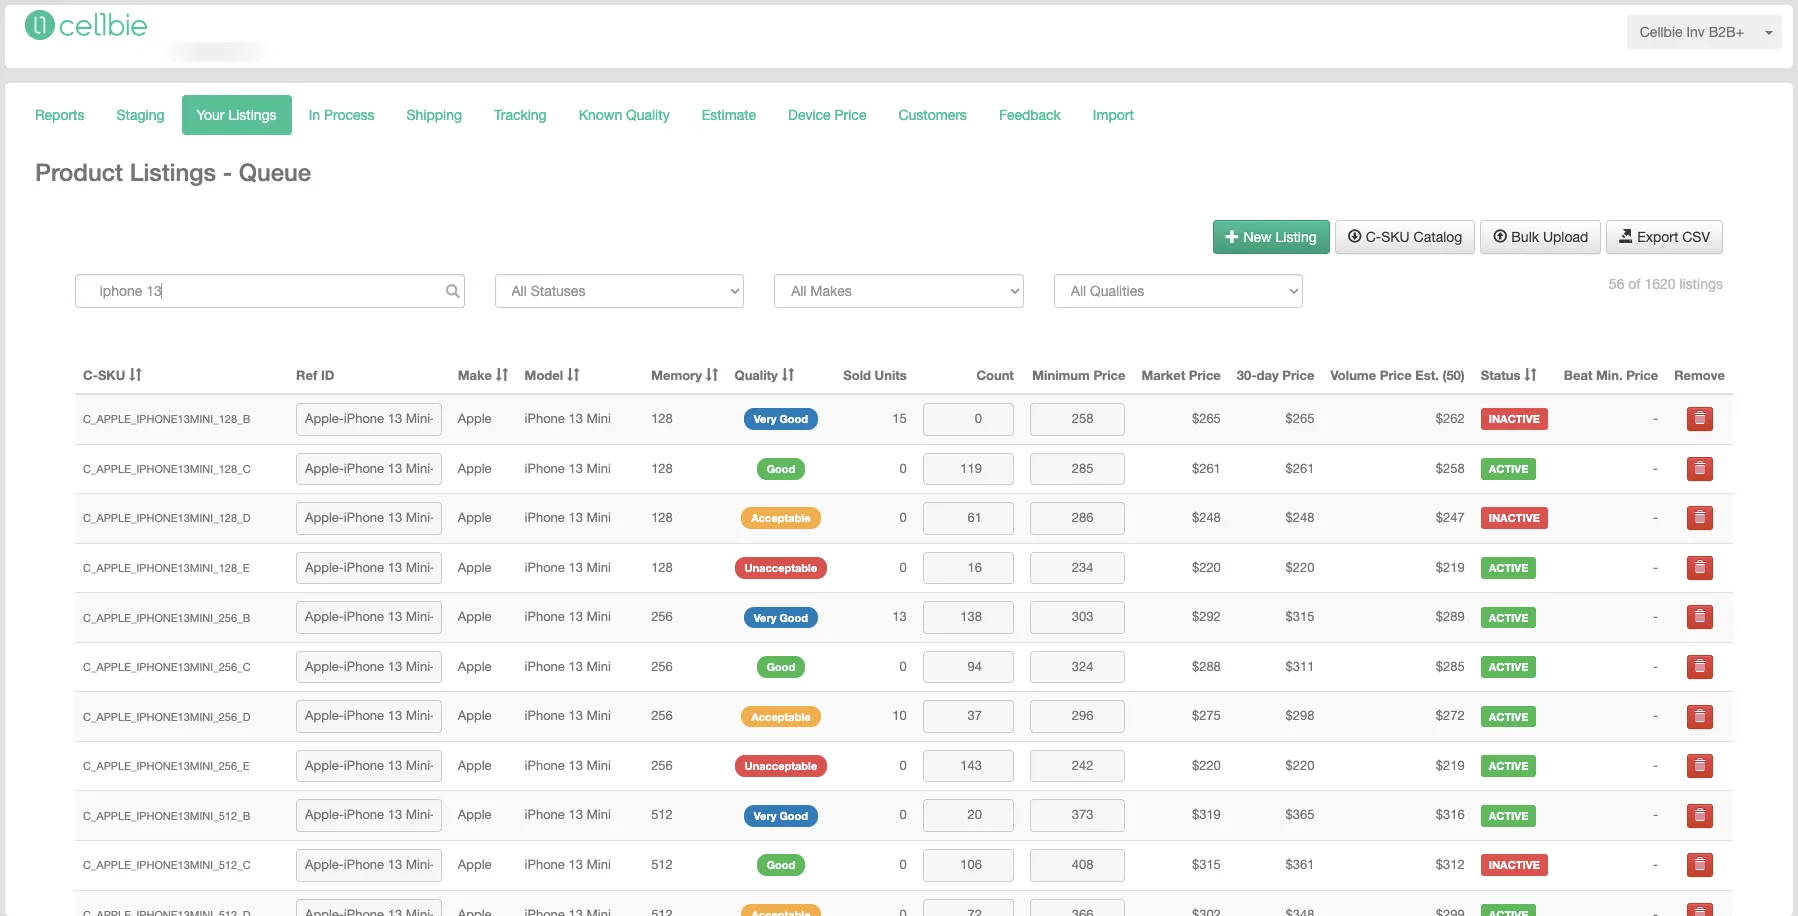Toggle ACTIVE status for 128_C listing
1798x916 pixels.
click(x=1508, y=469)
